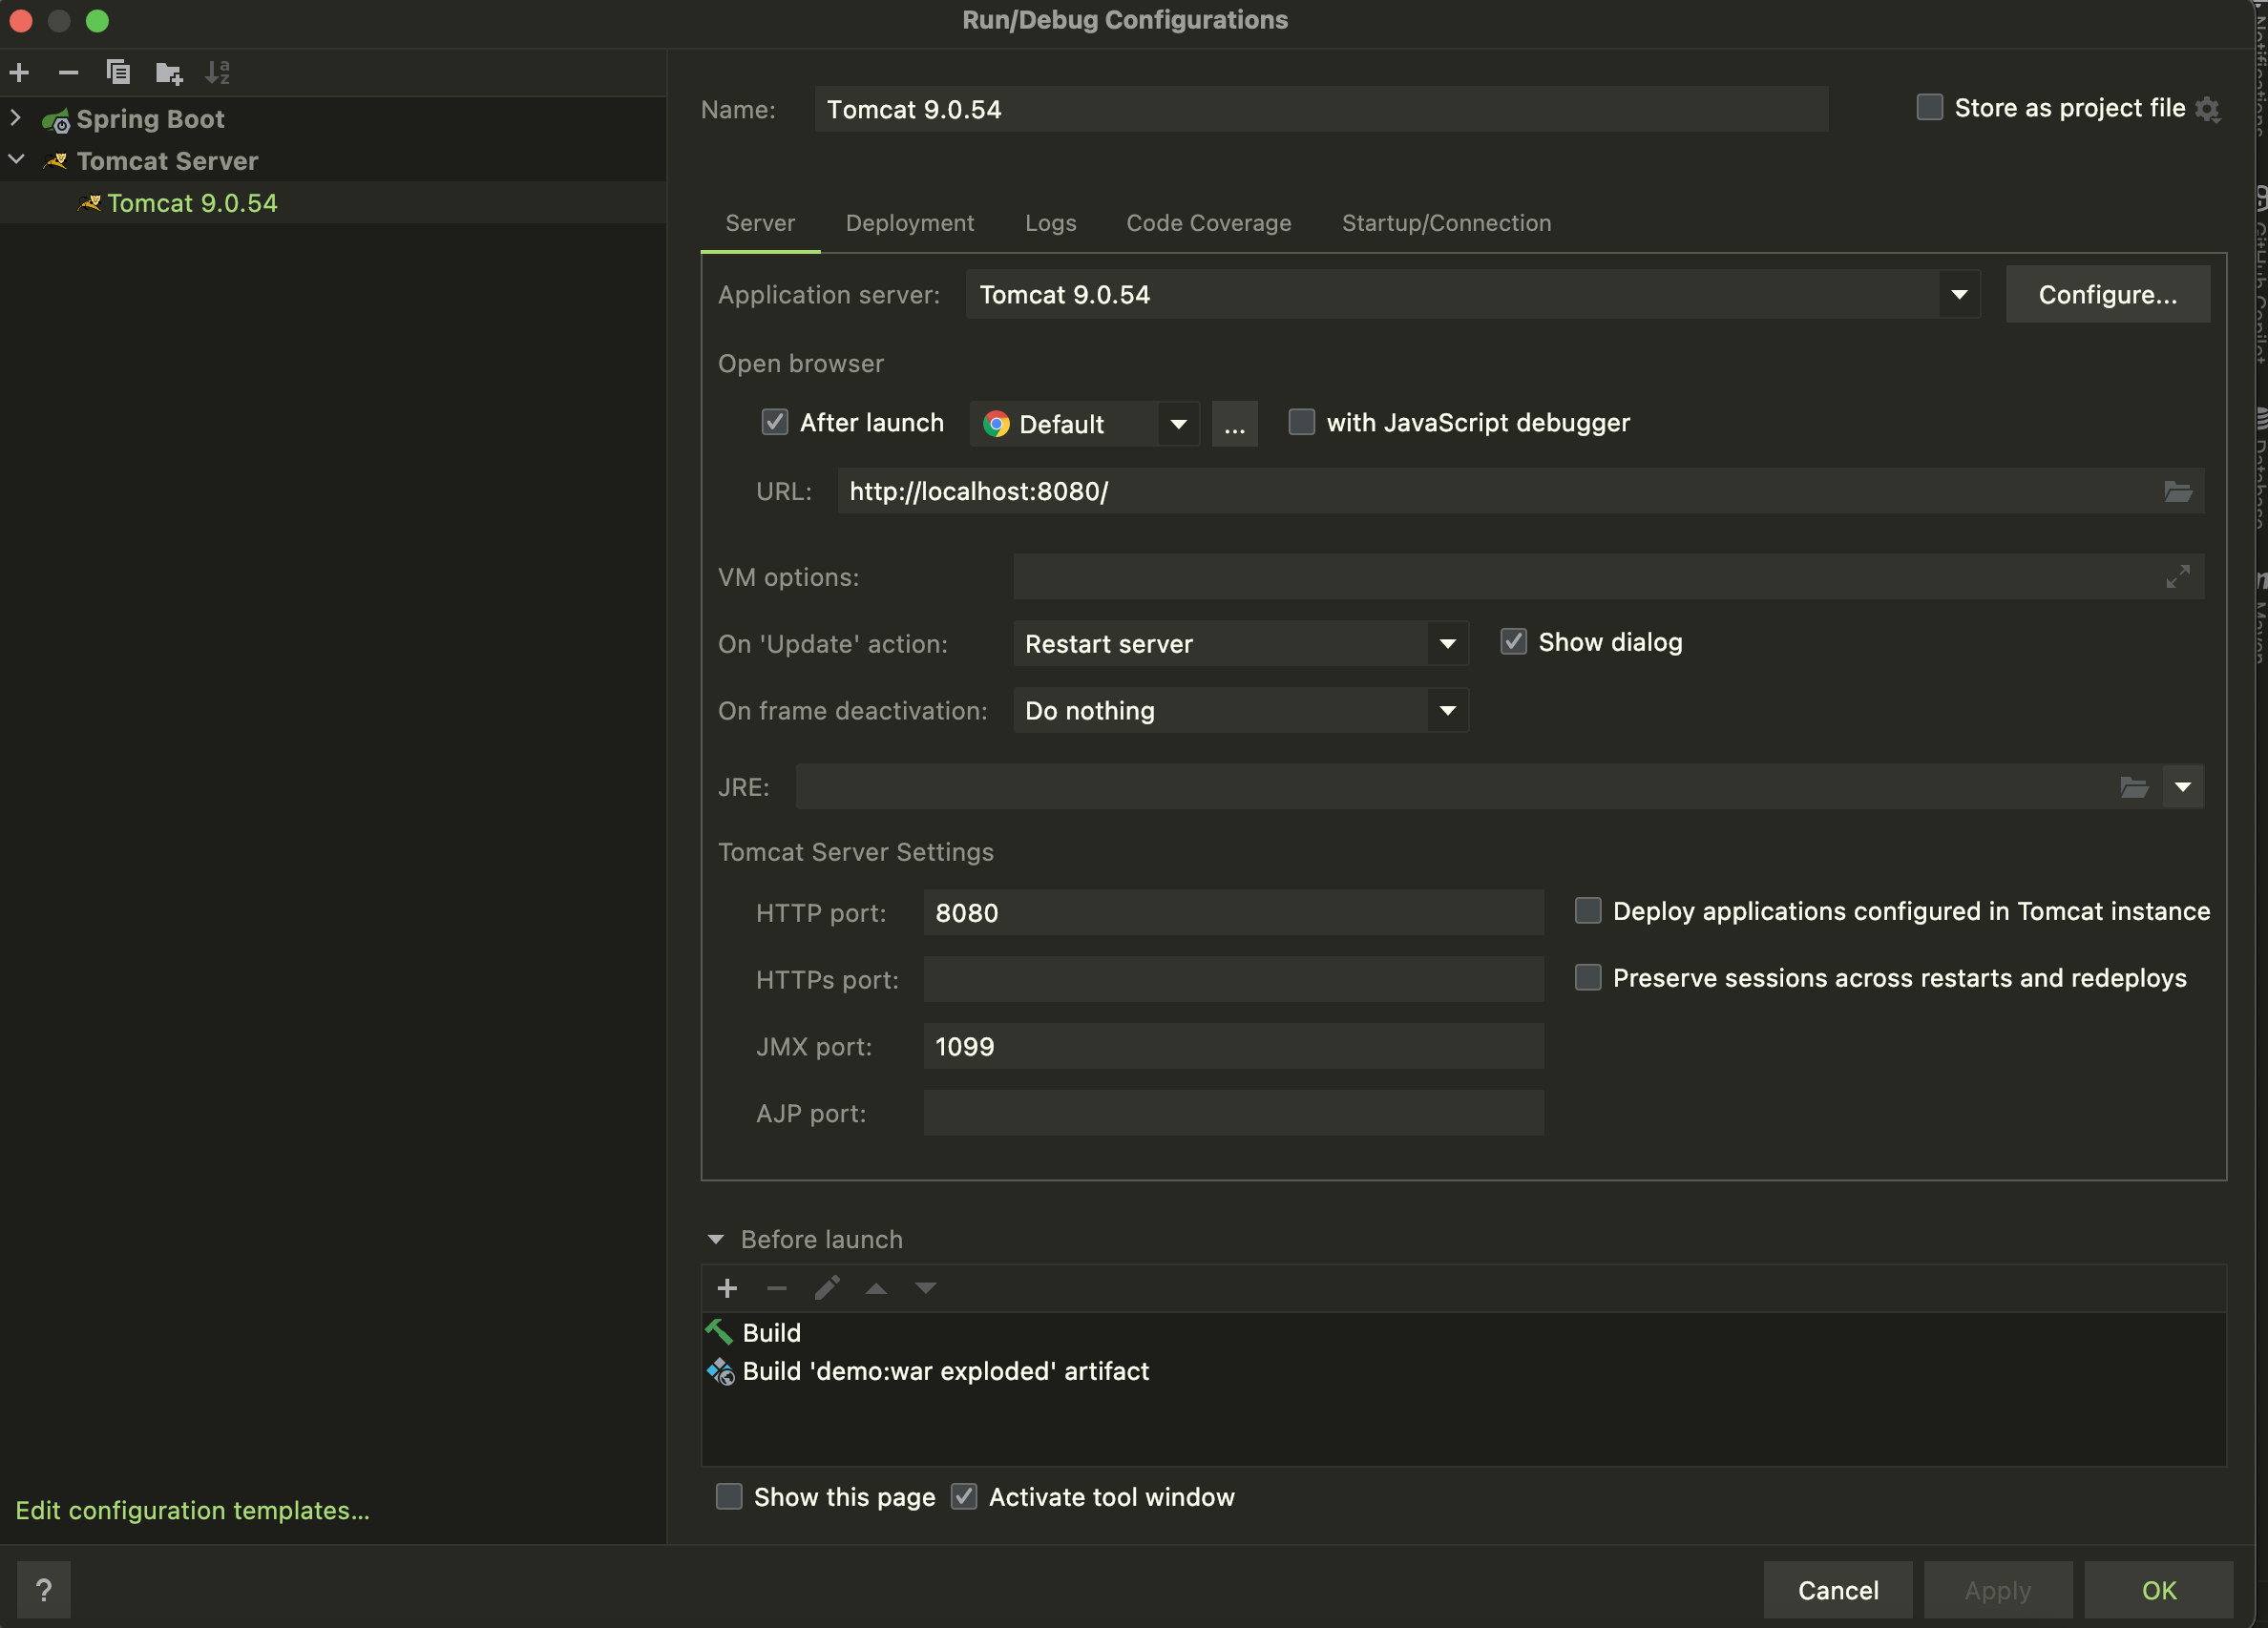The height and width of the screenshot is (1628, 2268).
Task: Switch to the Logs tab
Action: [x=1050, y=223]
